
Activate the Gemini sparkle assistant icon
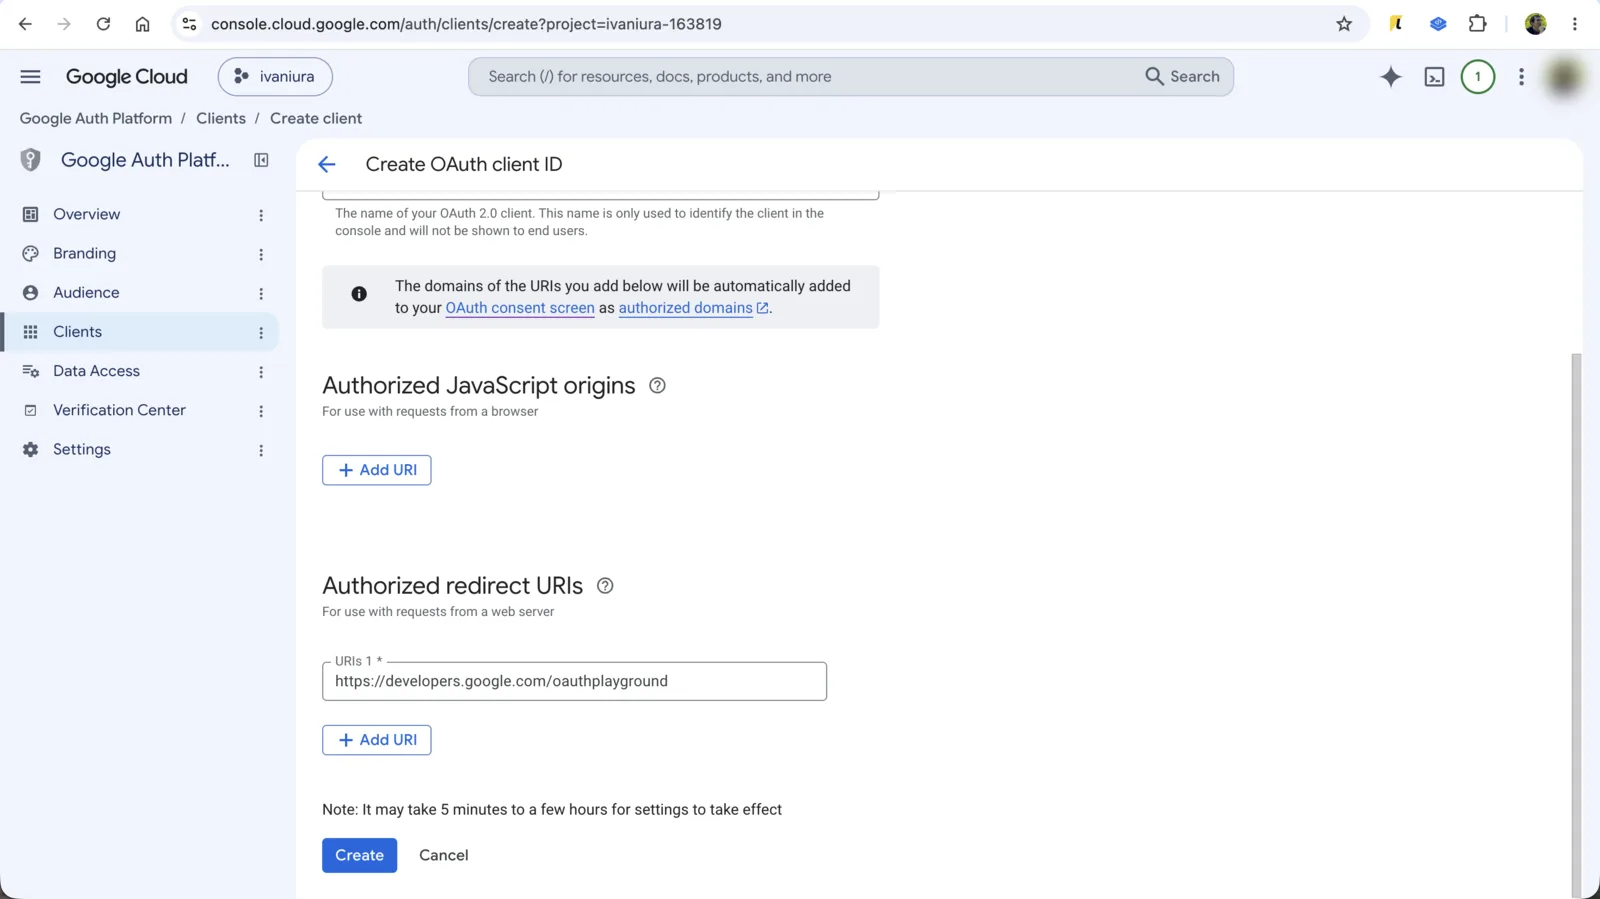tap(1390, 77)
